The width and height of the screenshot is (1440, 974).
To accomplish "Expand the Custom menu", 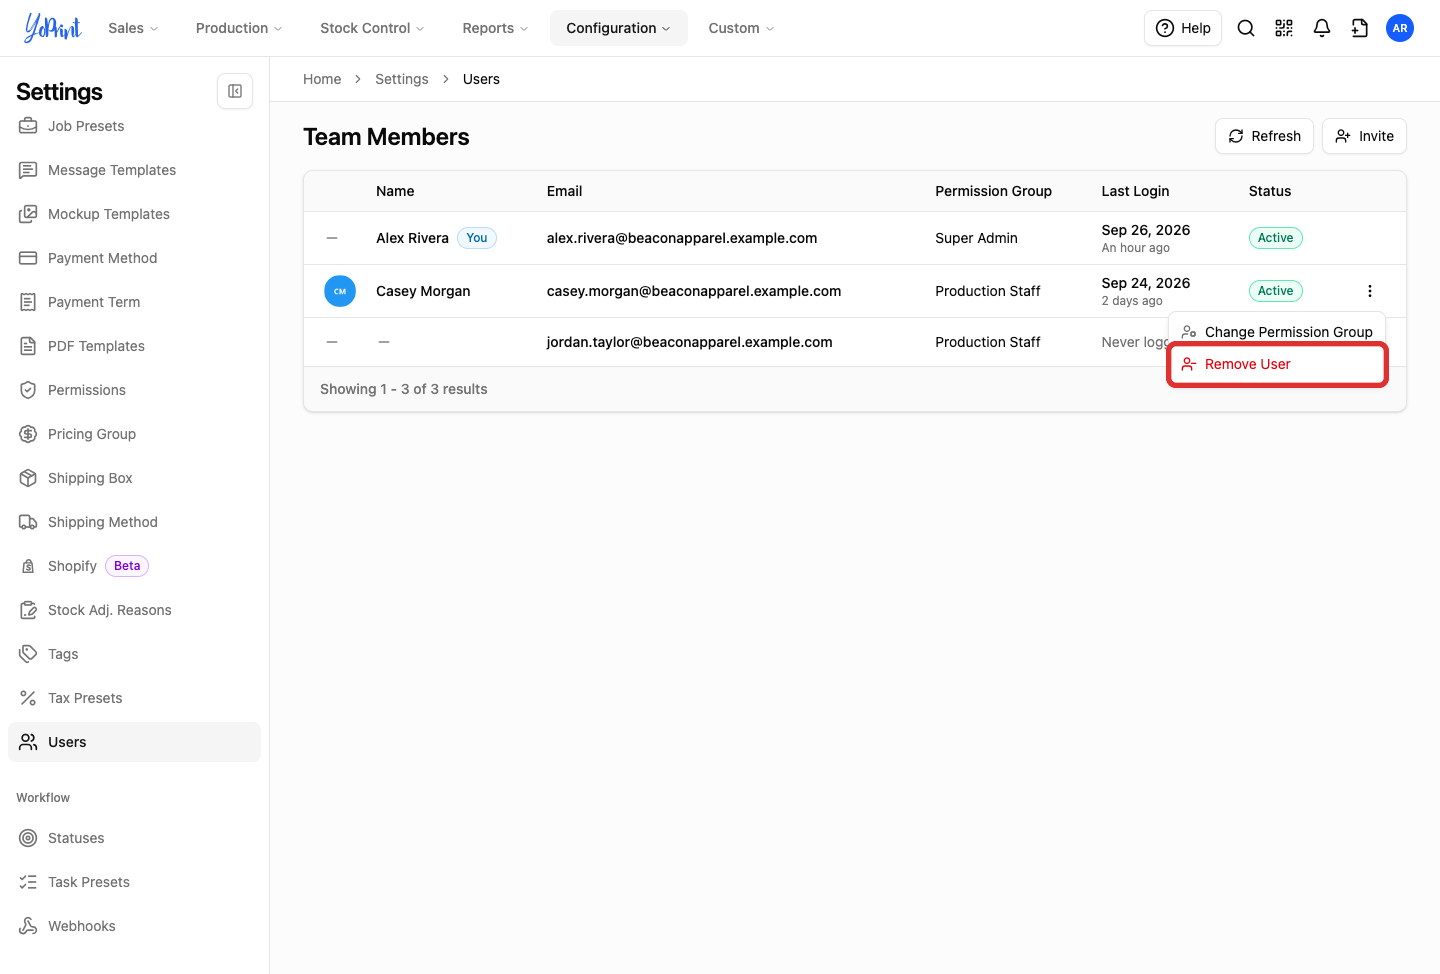I will click(741, 28).
